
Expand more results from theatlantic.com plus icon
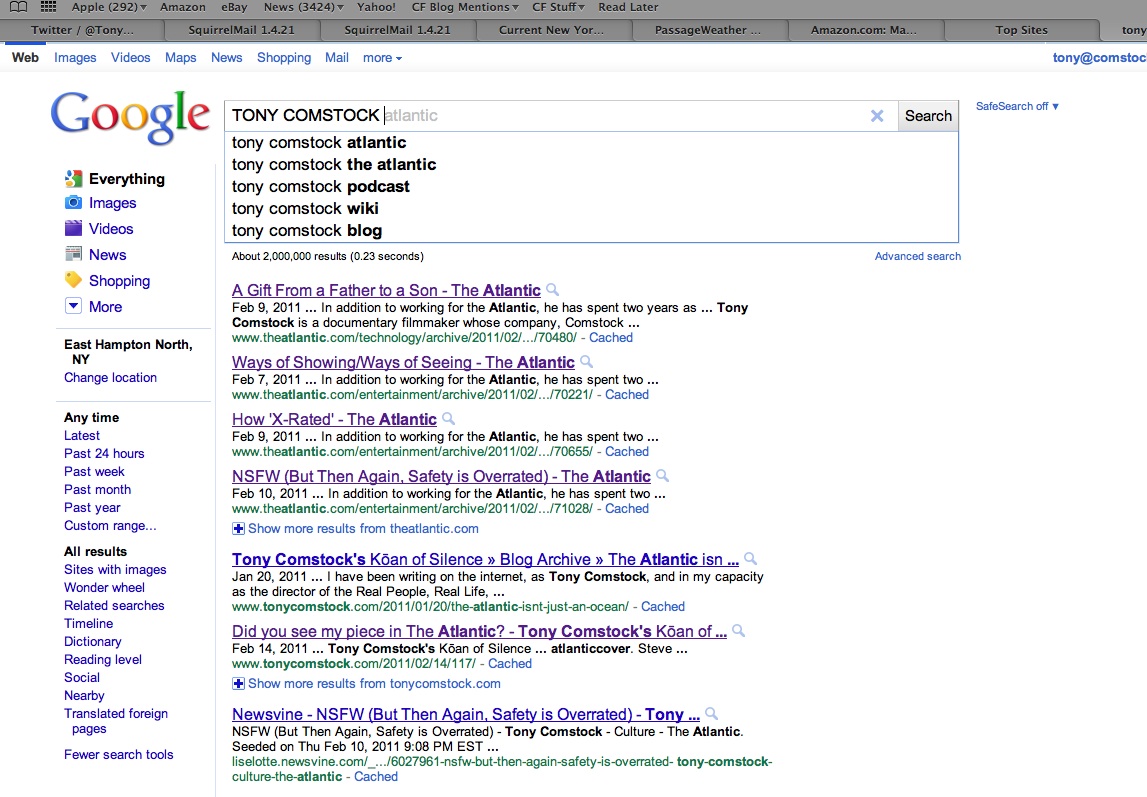click(x=238, y=529)
